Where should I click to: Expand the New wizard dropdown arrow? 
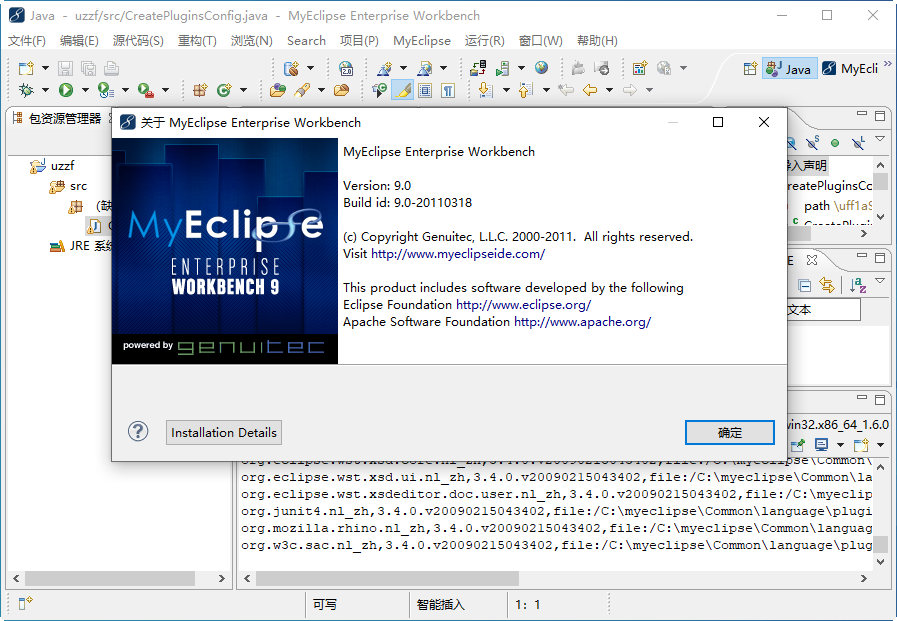click(44, 69)
